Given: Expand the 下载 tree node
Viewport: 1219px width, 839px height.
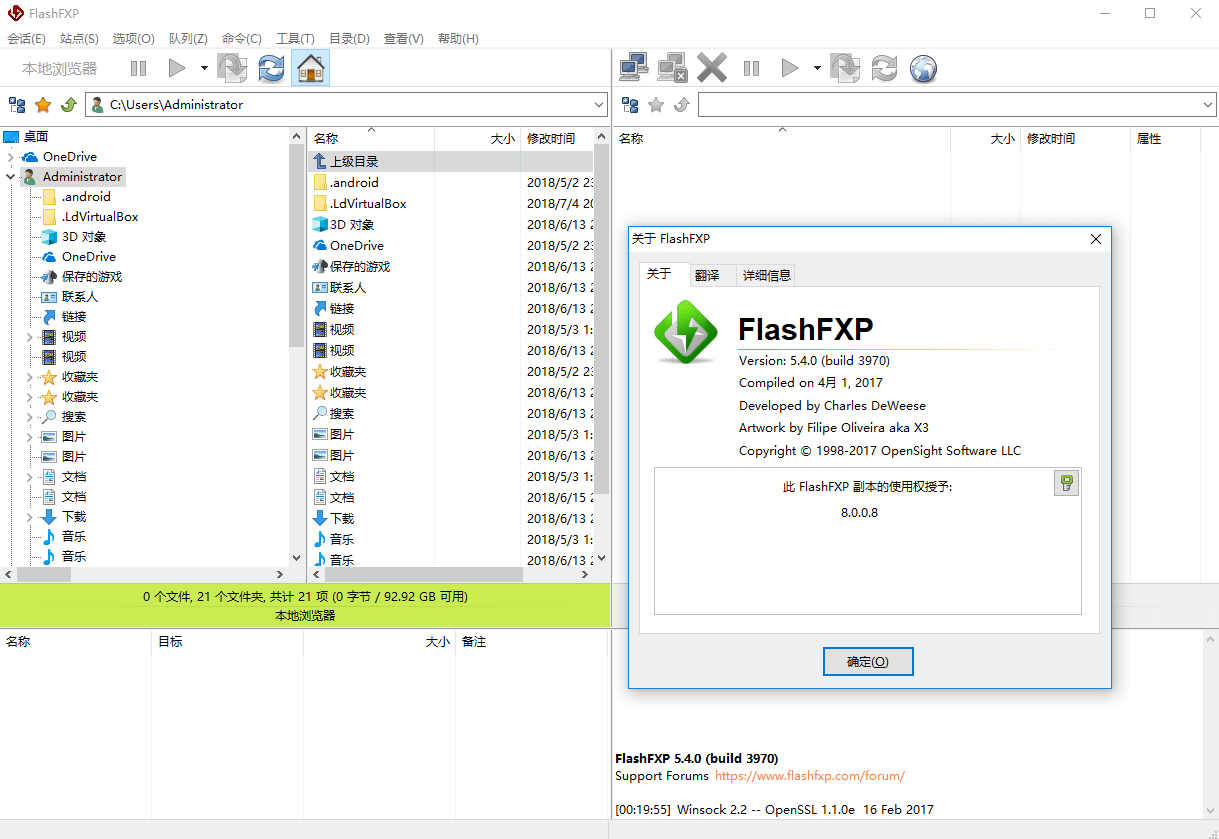Looking at the screenshot, I should point(30,517).
